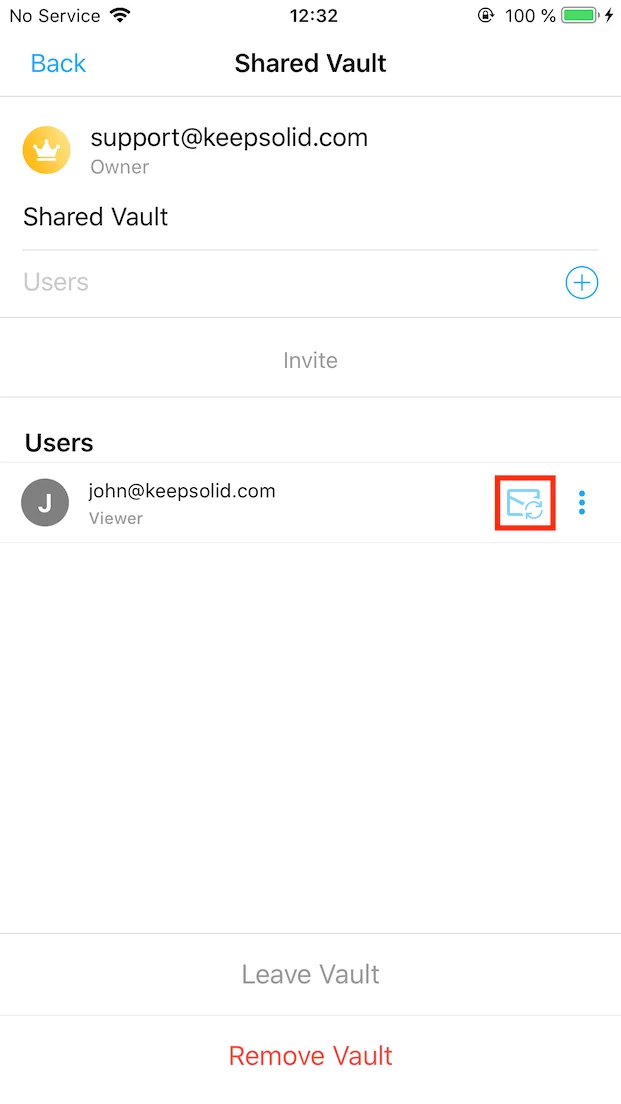Tap the Wi-Fi status icon
The width and height of the screenshot is (621, 1104).
(x=120, y=15)
